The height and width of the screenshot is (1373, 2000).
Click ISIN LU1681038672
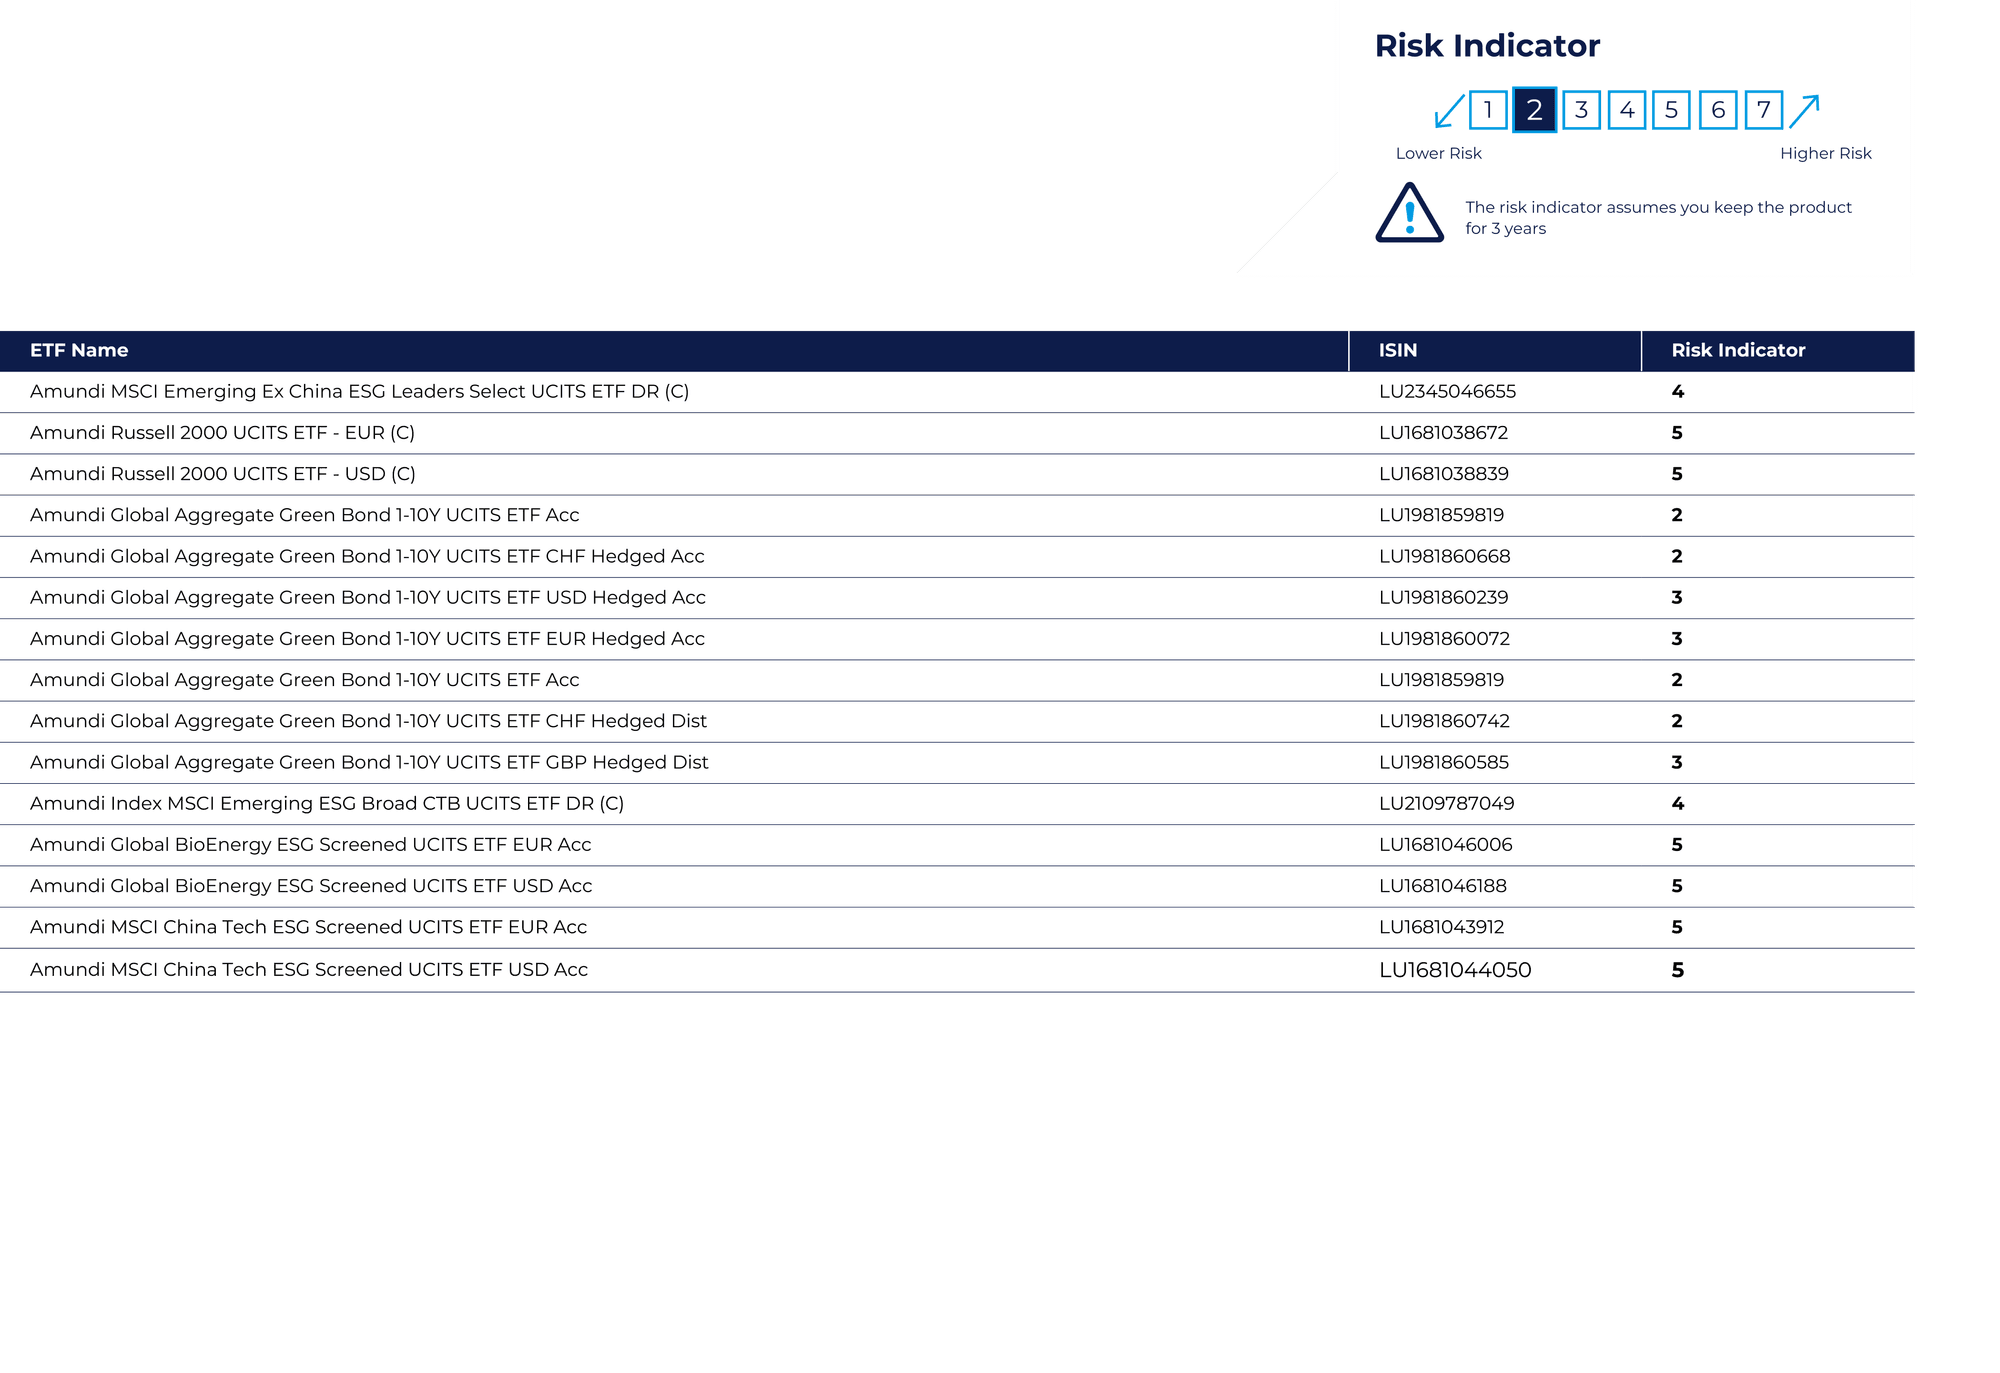click(1443, 432)
